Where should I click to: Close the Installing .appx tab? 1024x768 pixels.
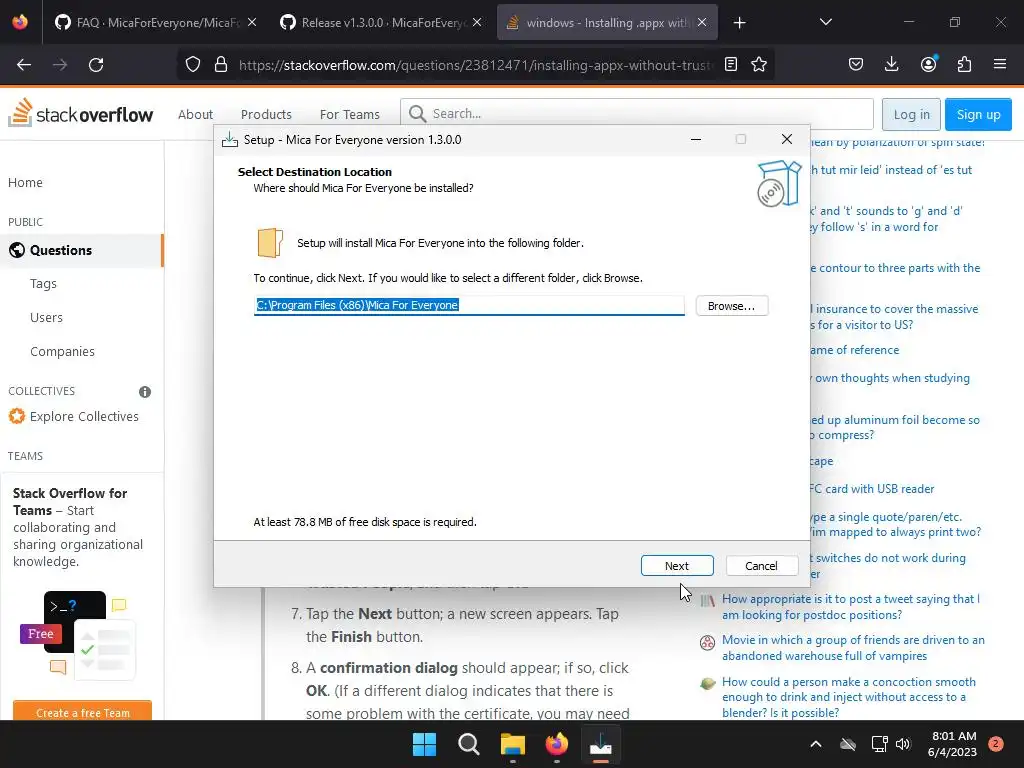pos(702,22)
